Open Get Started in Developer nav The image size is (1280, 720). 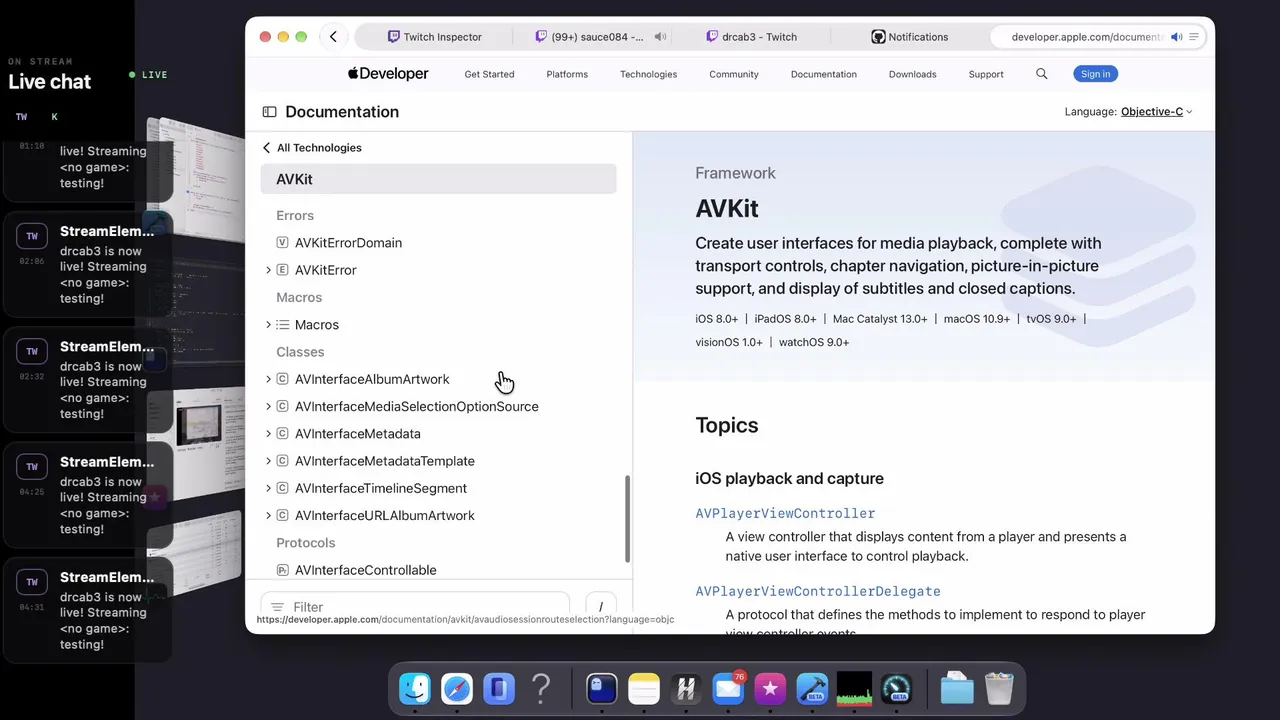489,74
